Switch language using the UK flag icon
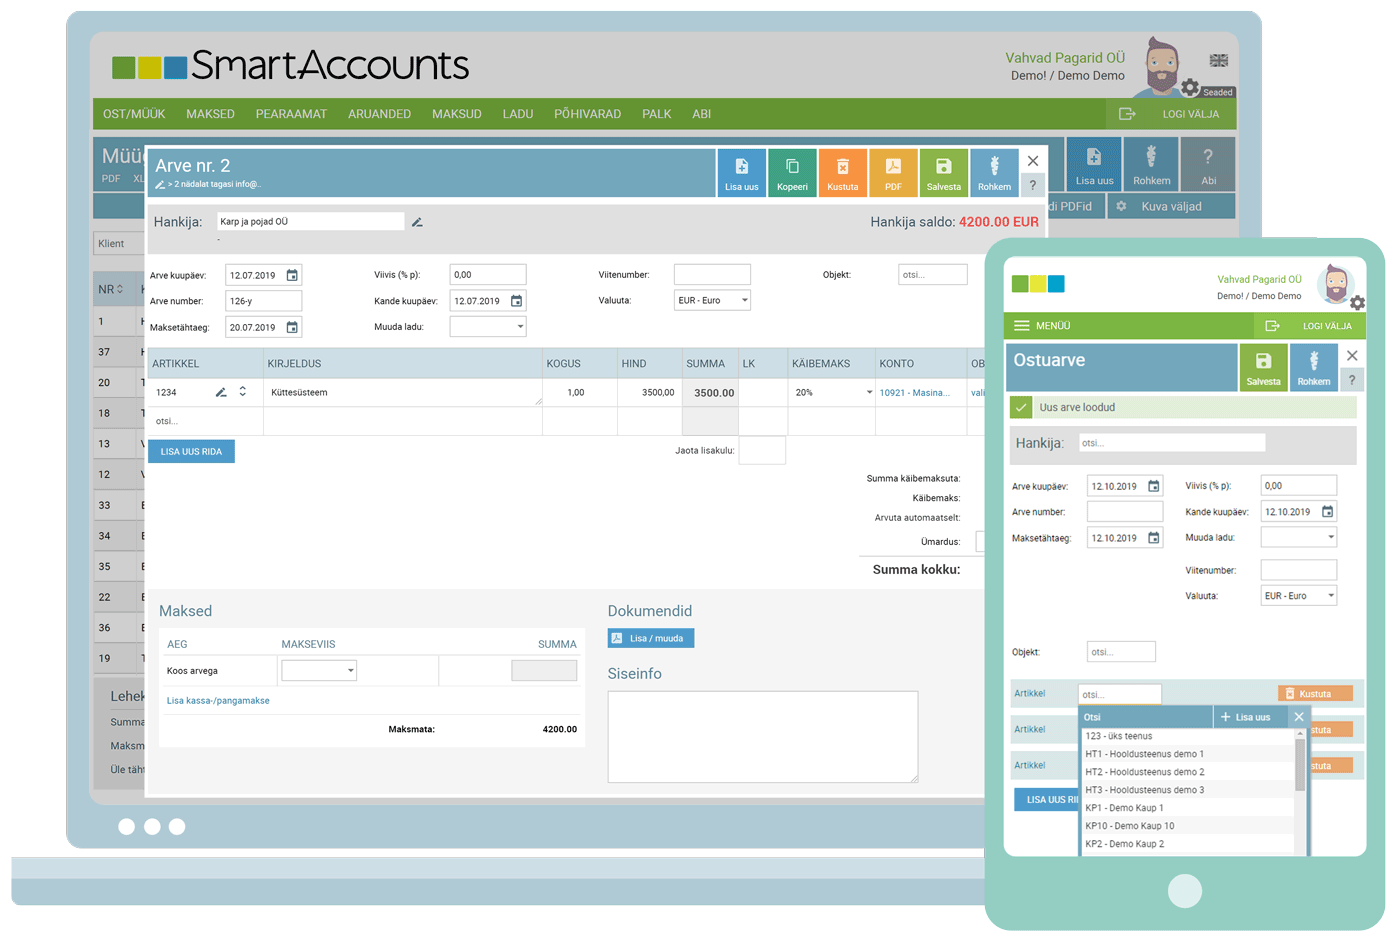Screen dimensions: 1400x937 1218,61
